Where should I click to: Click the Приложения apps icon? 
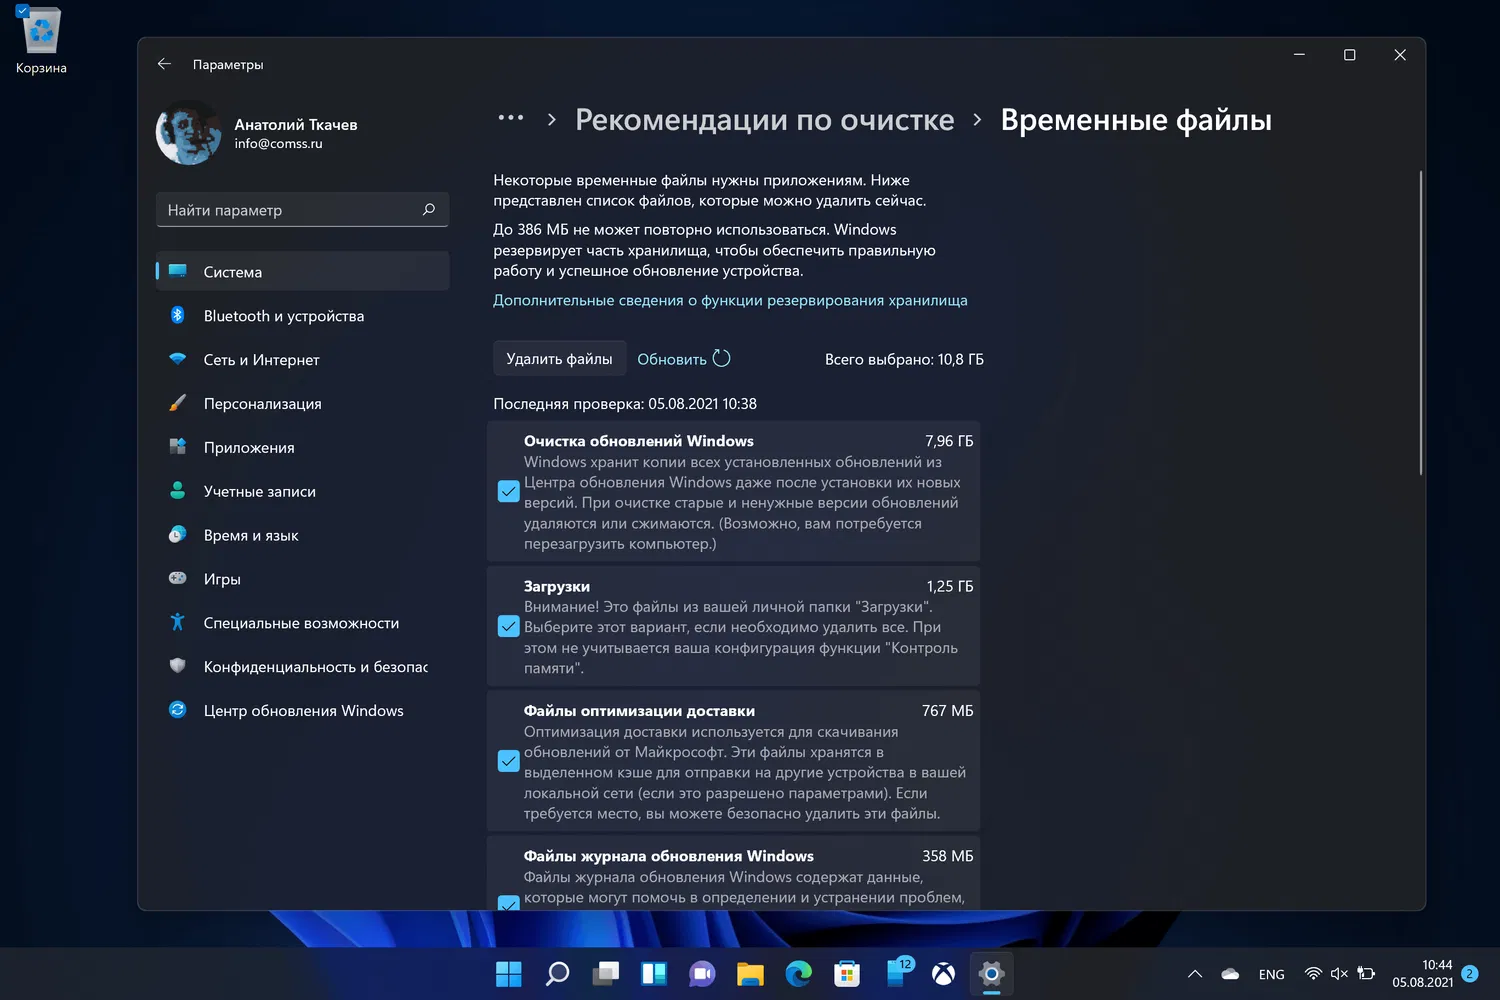click(178, 447)
